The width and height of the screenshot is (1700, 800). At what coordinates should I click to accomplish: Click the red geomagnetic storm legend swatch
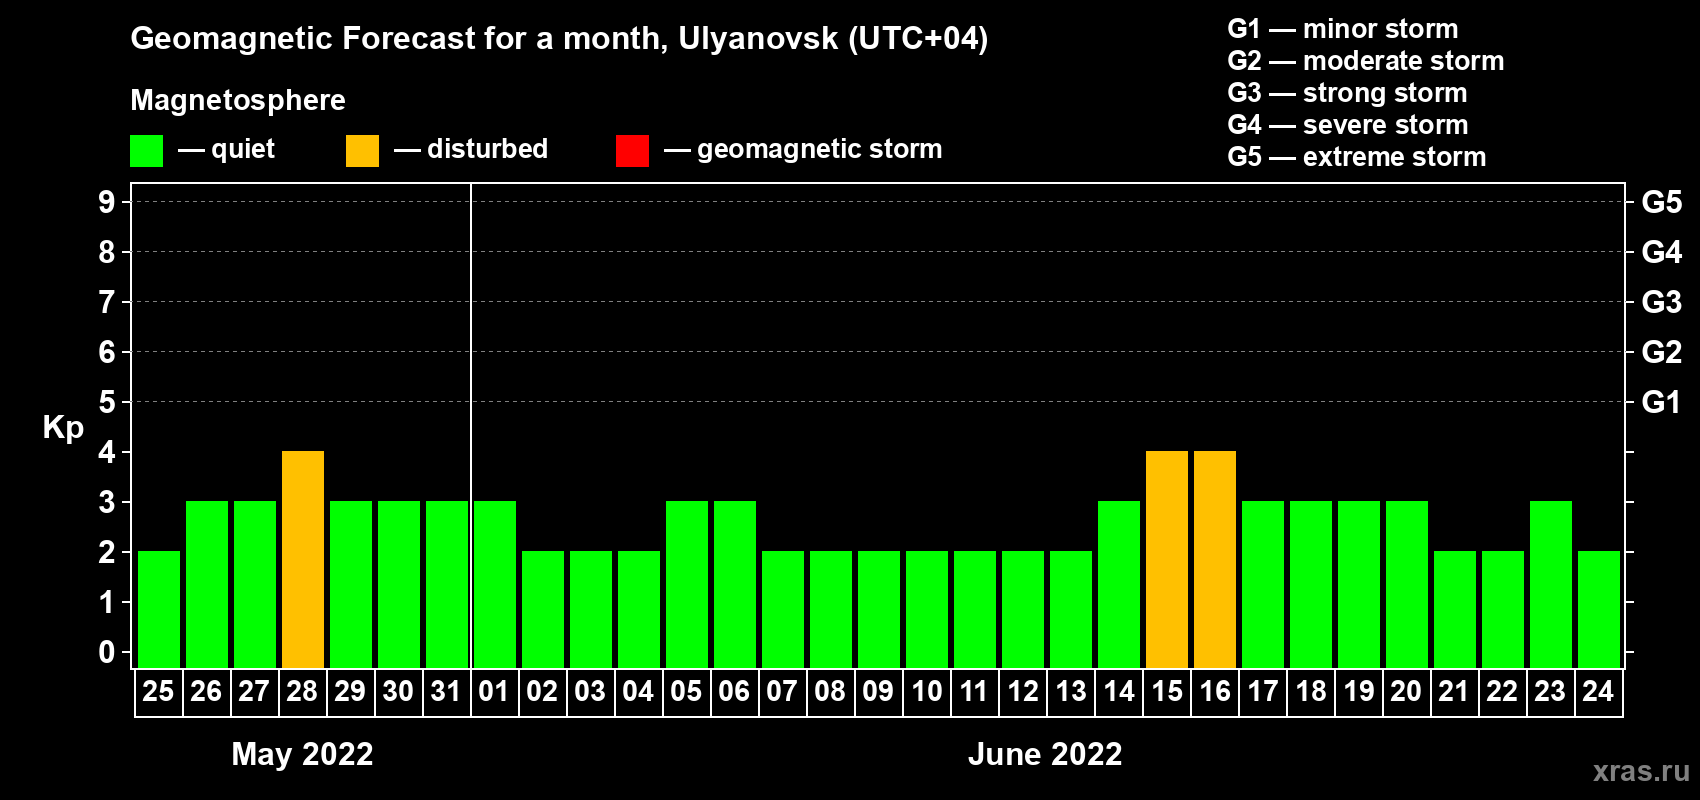632,151
